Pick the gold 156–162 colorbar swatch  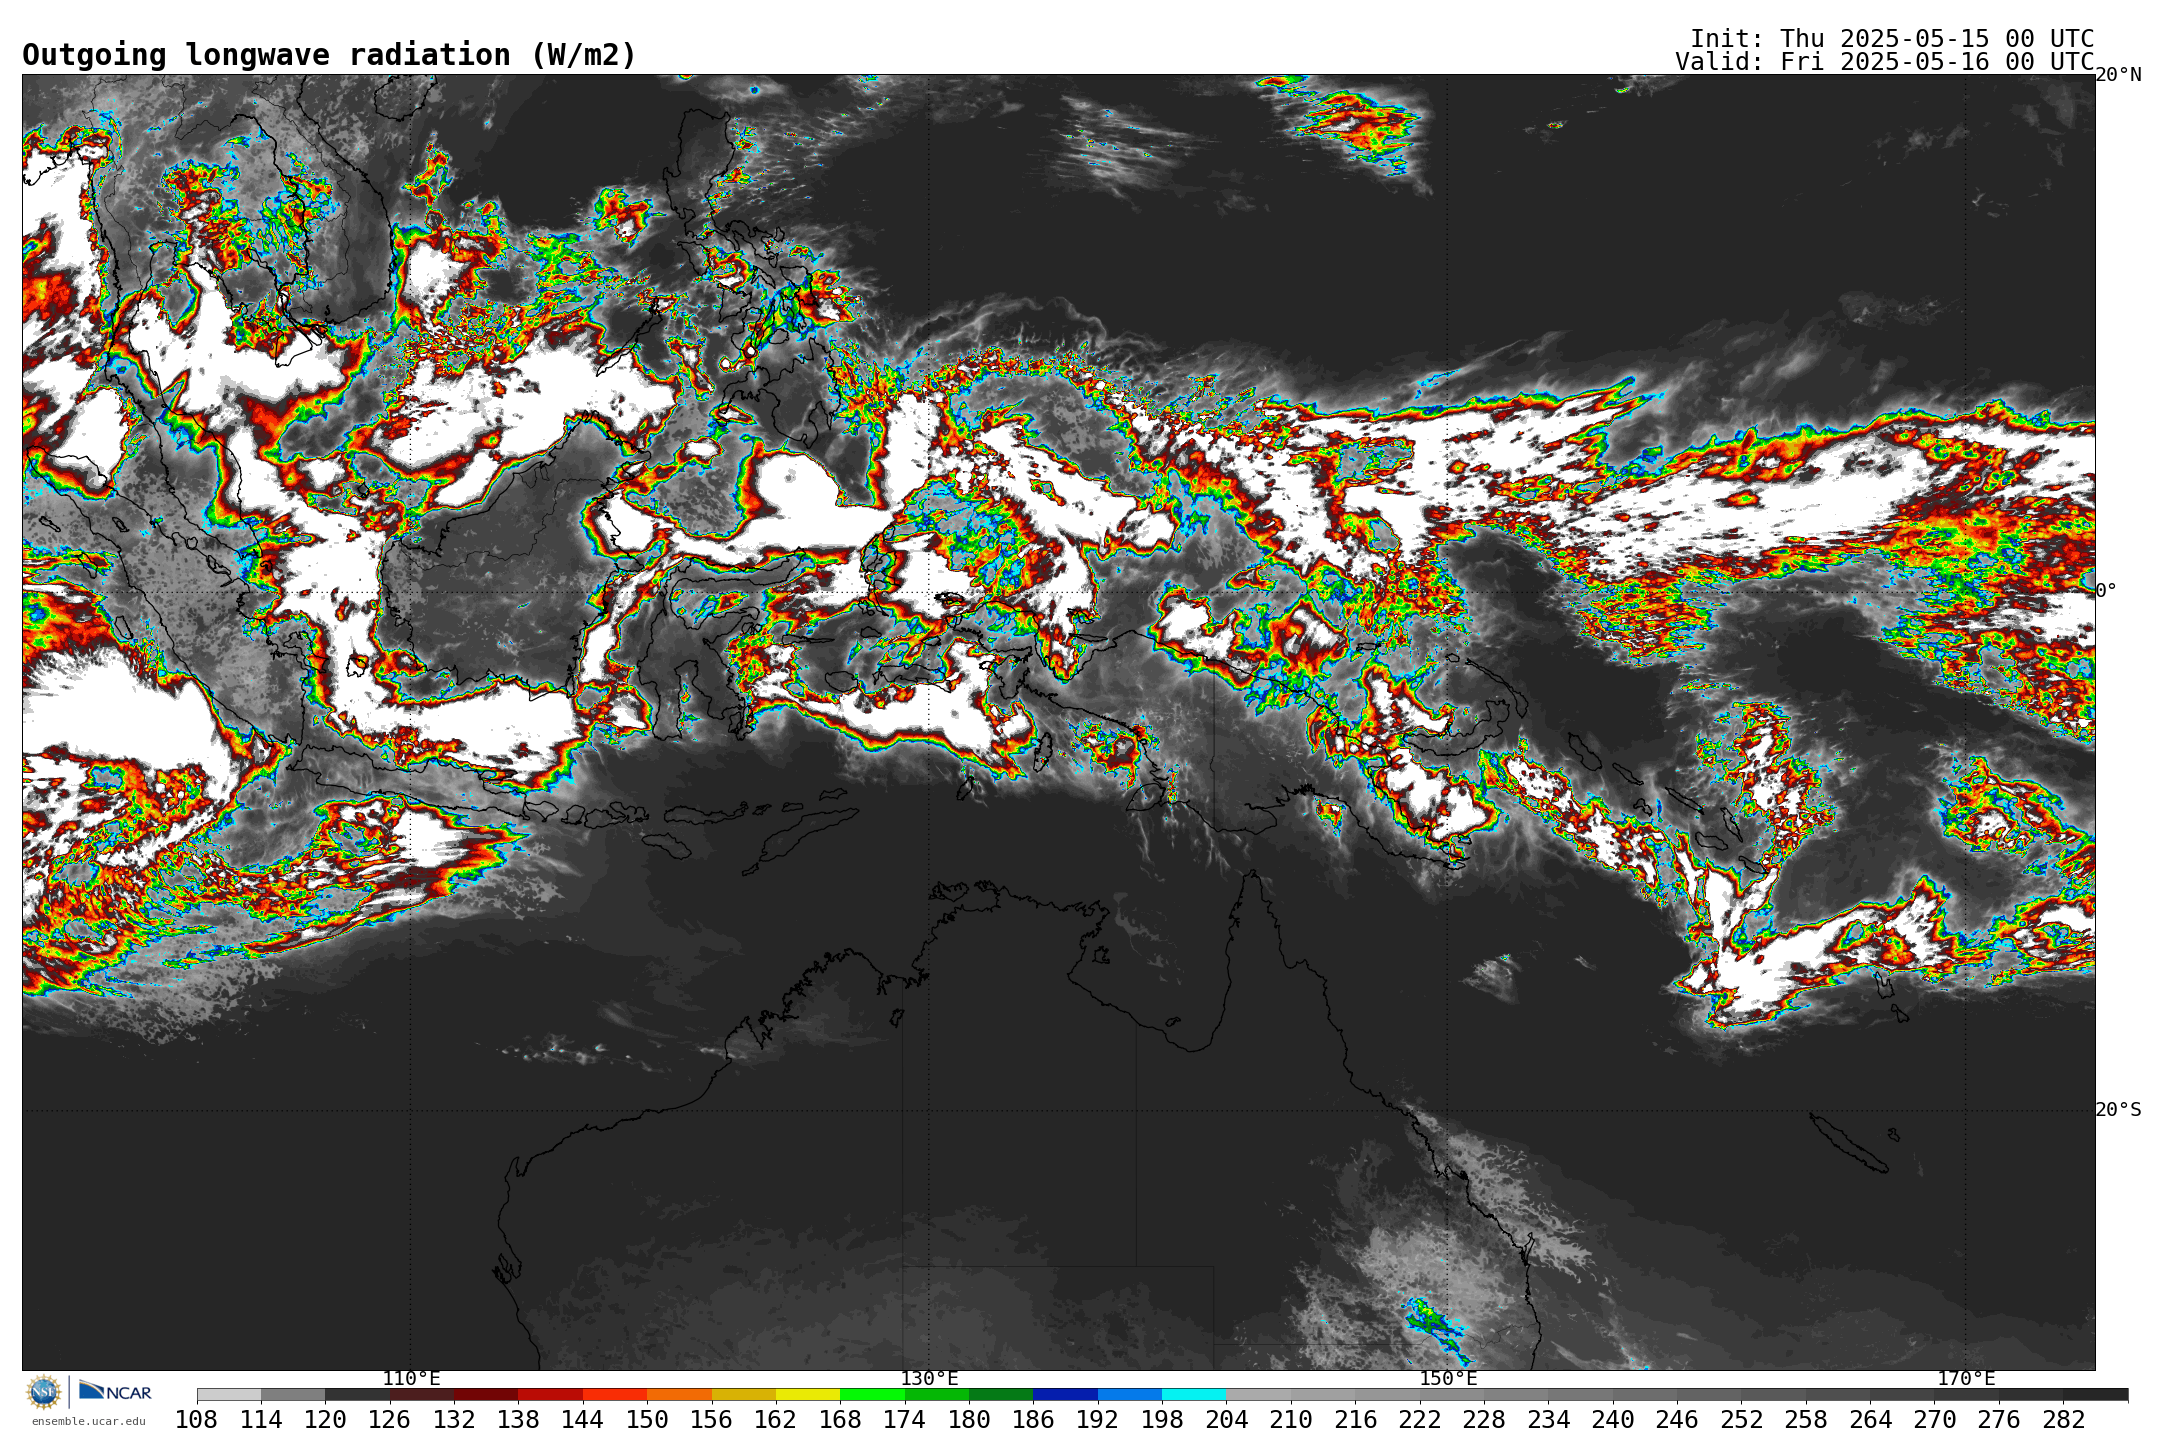coord(743,1394)
